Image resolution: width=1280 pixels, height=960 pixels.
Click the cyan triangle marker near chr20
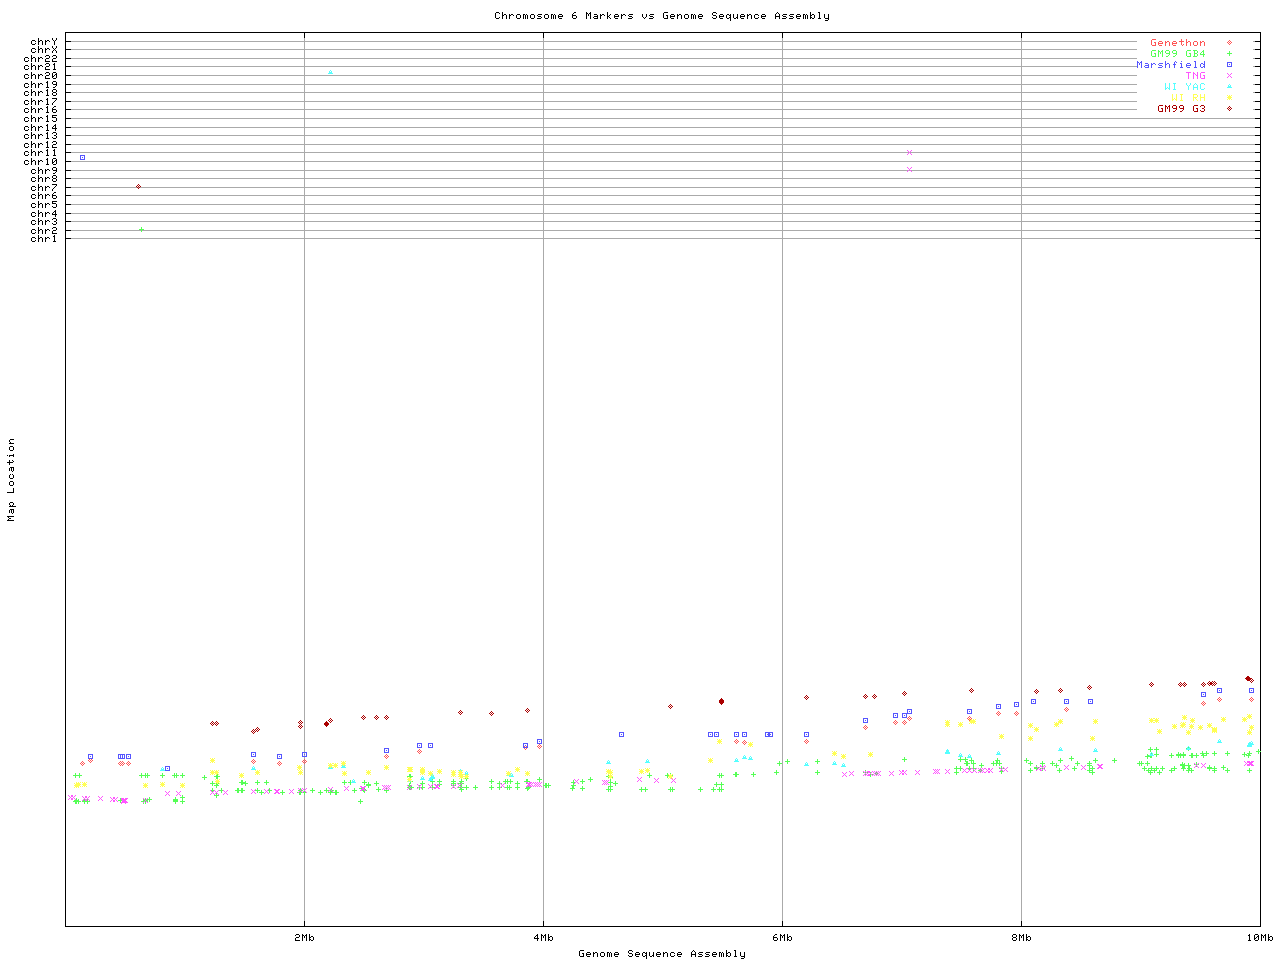(331, 72)
